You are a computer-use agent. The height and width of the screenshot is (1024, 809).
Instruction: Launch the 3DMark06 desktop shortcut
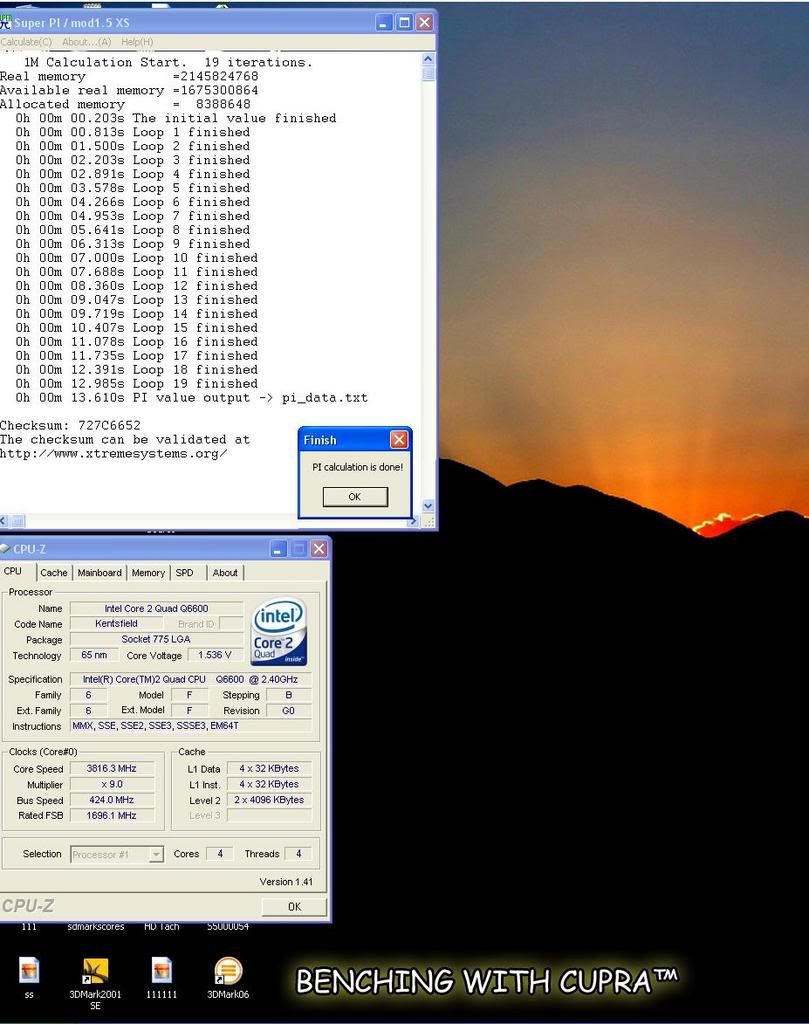coord(228,972)
